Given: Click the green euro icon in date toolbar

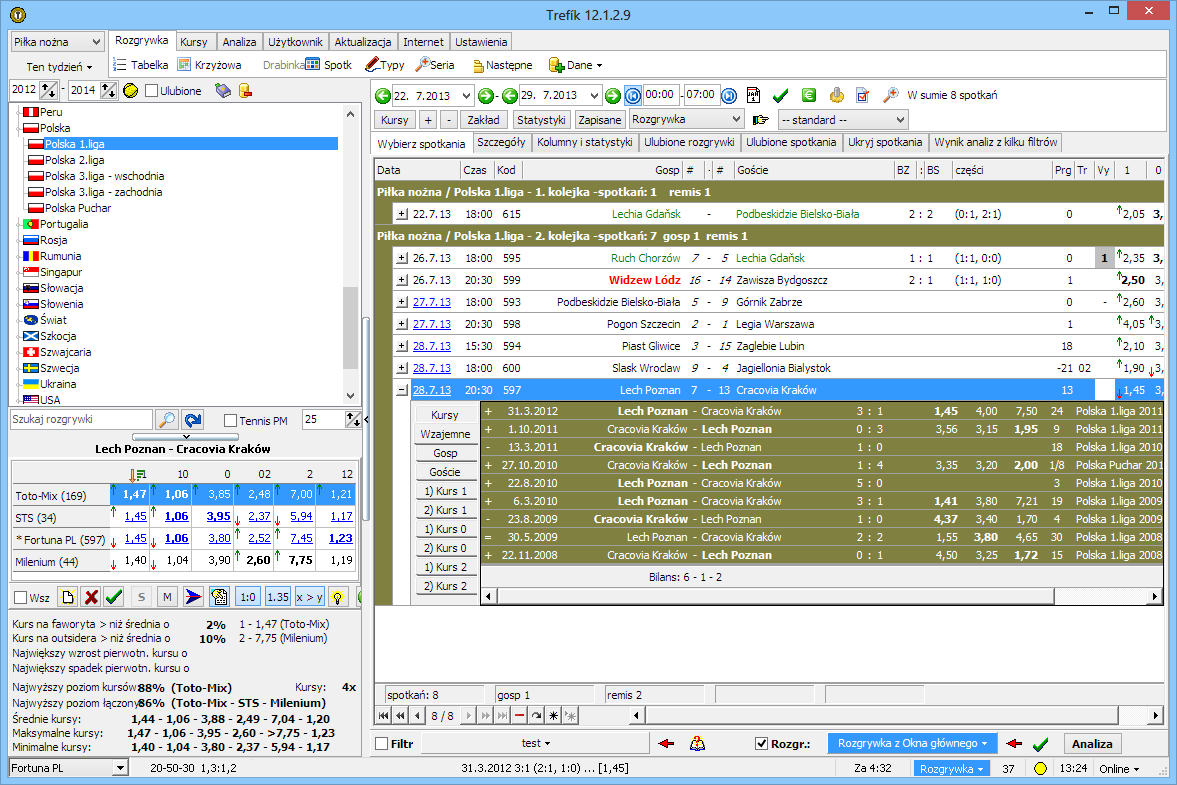Looking at the screenshot, I should coord(808,95).
